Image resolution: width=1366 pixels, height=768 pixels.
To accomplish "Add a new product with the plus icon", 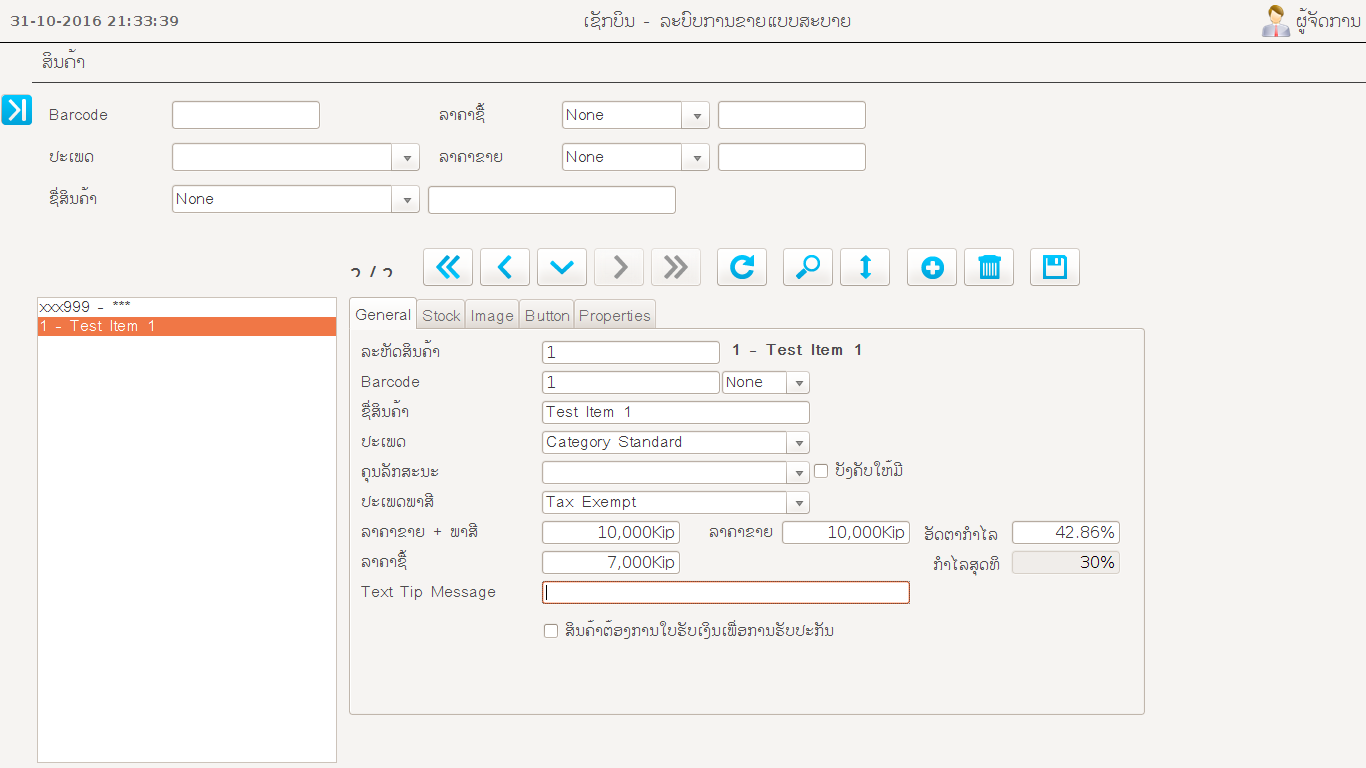I will pyautogui.click(x=932, y=267).
